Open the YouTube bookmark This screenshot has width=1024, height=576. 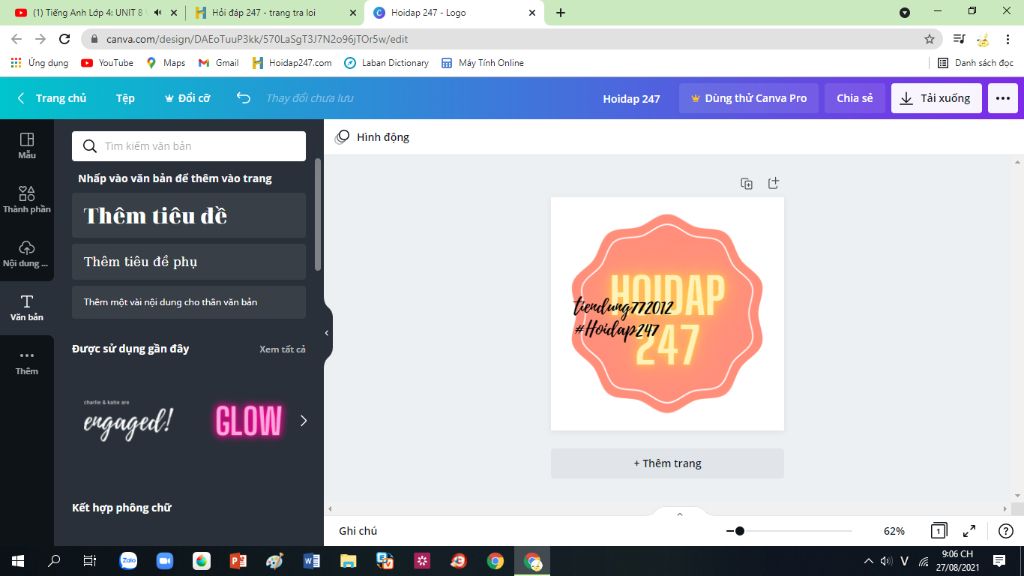click(107, 63)
